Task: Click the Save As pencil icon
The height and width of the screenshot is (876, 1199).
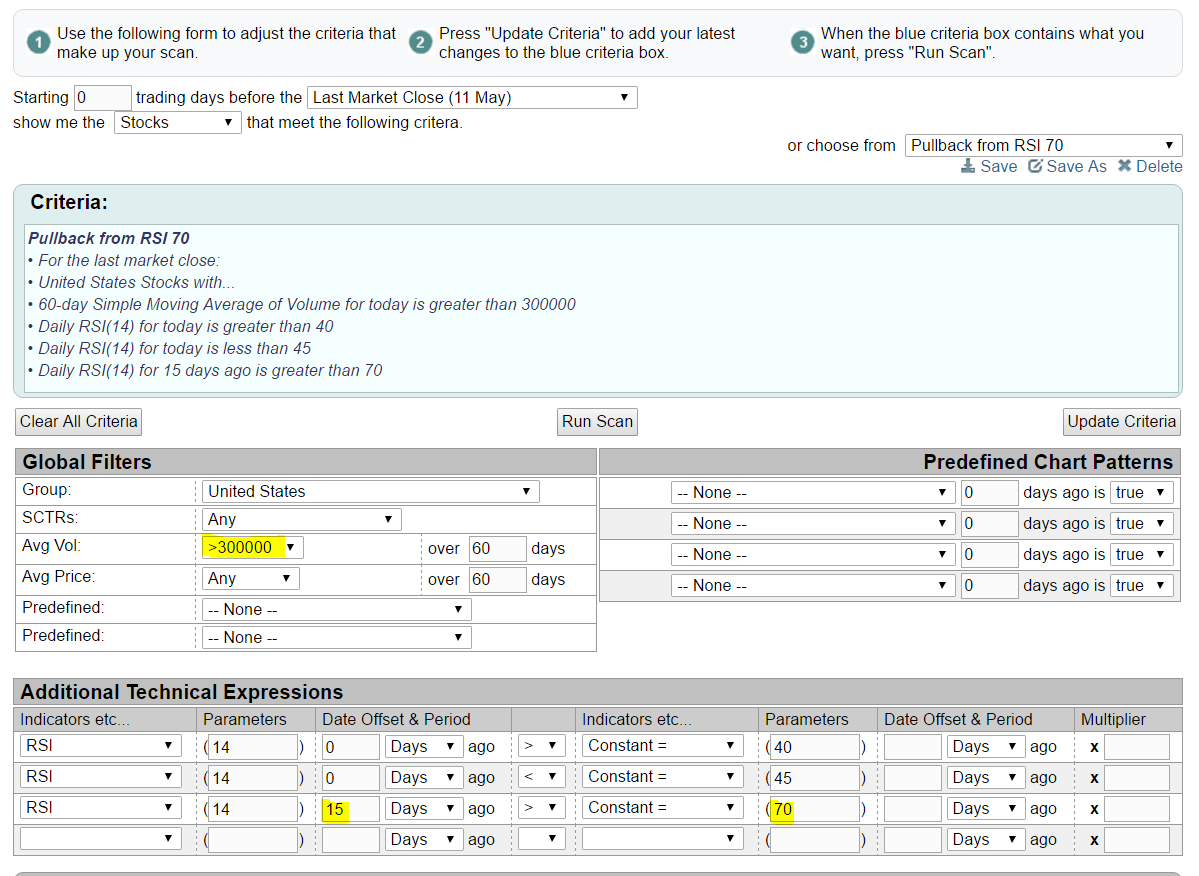Action: 1035,167
